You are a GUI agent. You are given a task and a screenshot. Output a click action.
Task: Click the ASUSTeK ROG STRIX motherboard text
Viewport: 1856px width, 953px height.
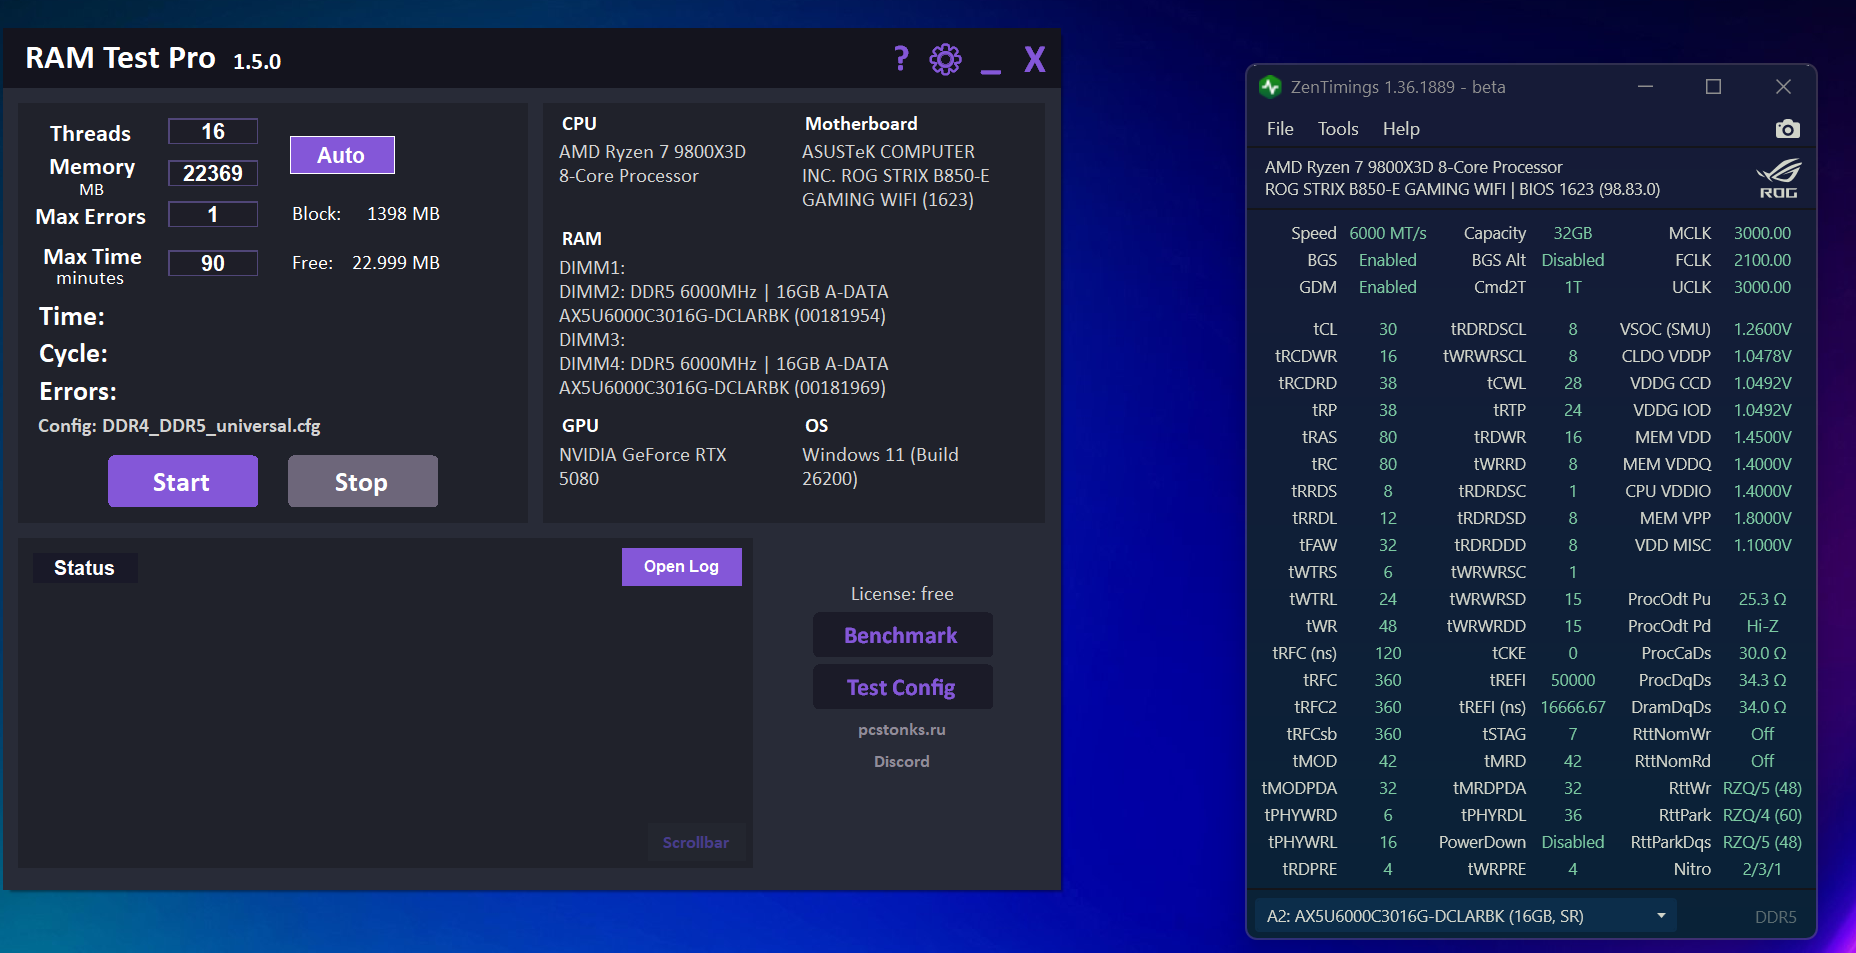click(896, 176)
